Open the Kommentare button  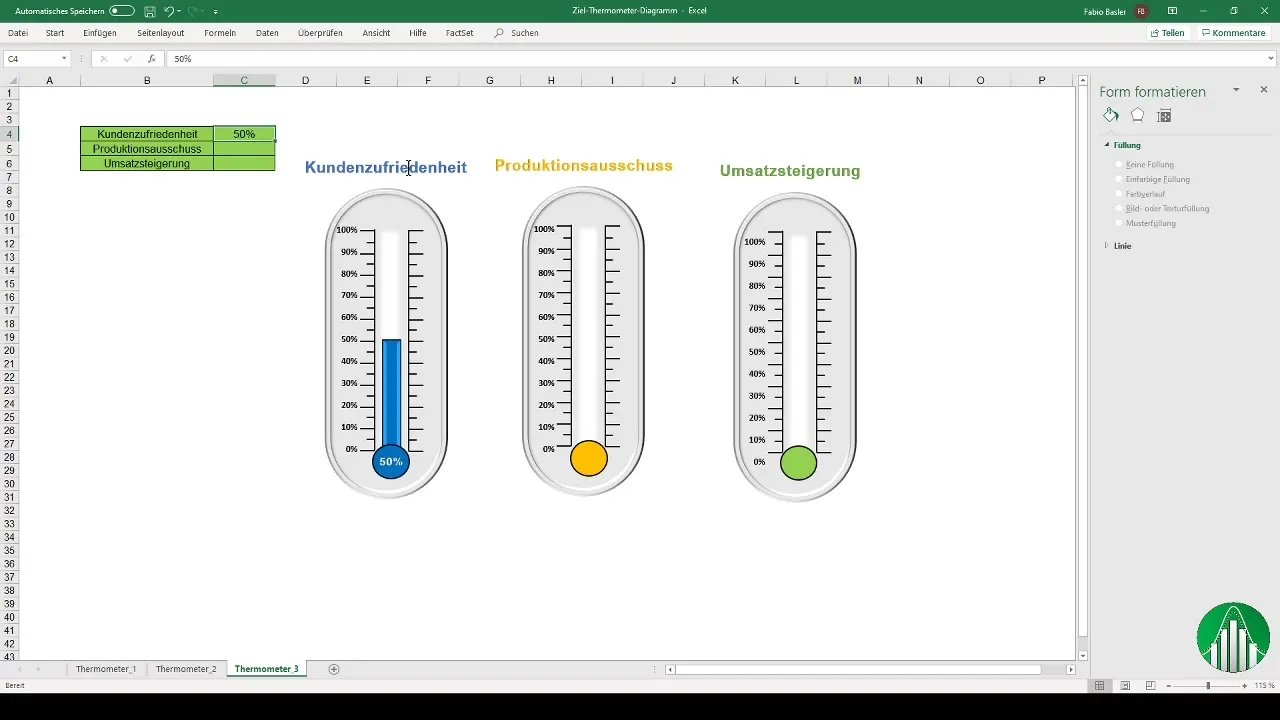point(1234,33)
